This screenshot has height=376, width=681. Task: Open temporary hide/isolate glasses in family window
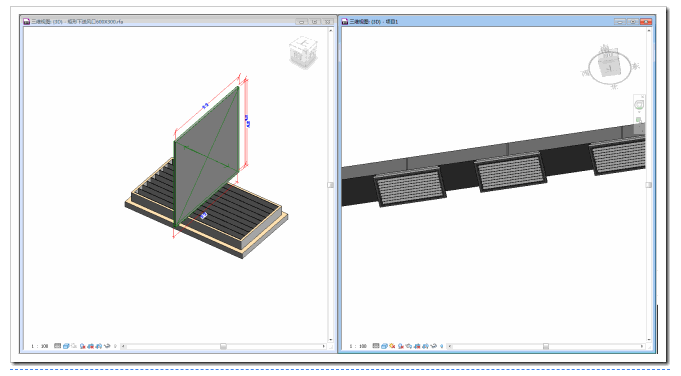tap(107, 346)
